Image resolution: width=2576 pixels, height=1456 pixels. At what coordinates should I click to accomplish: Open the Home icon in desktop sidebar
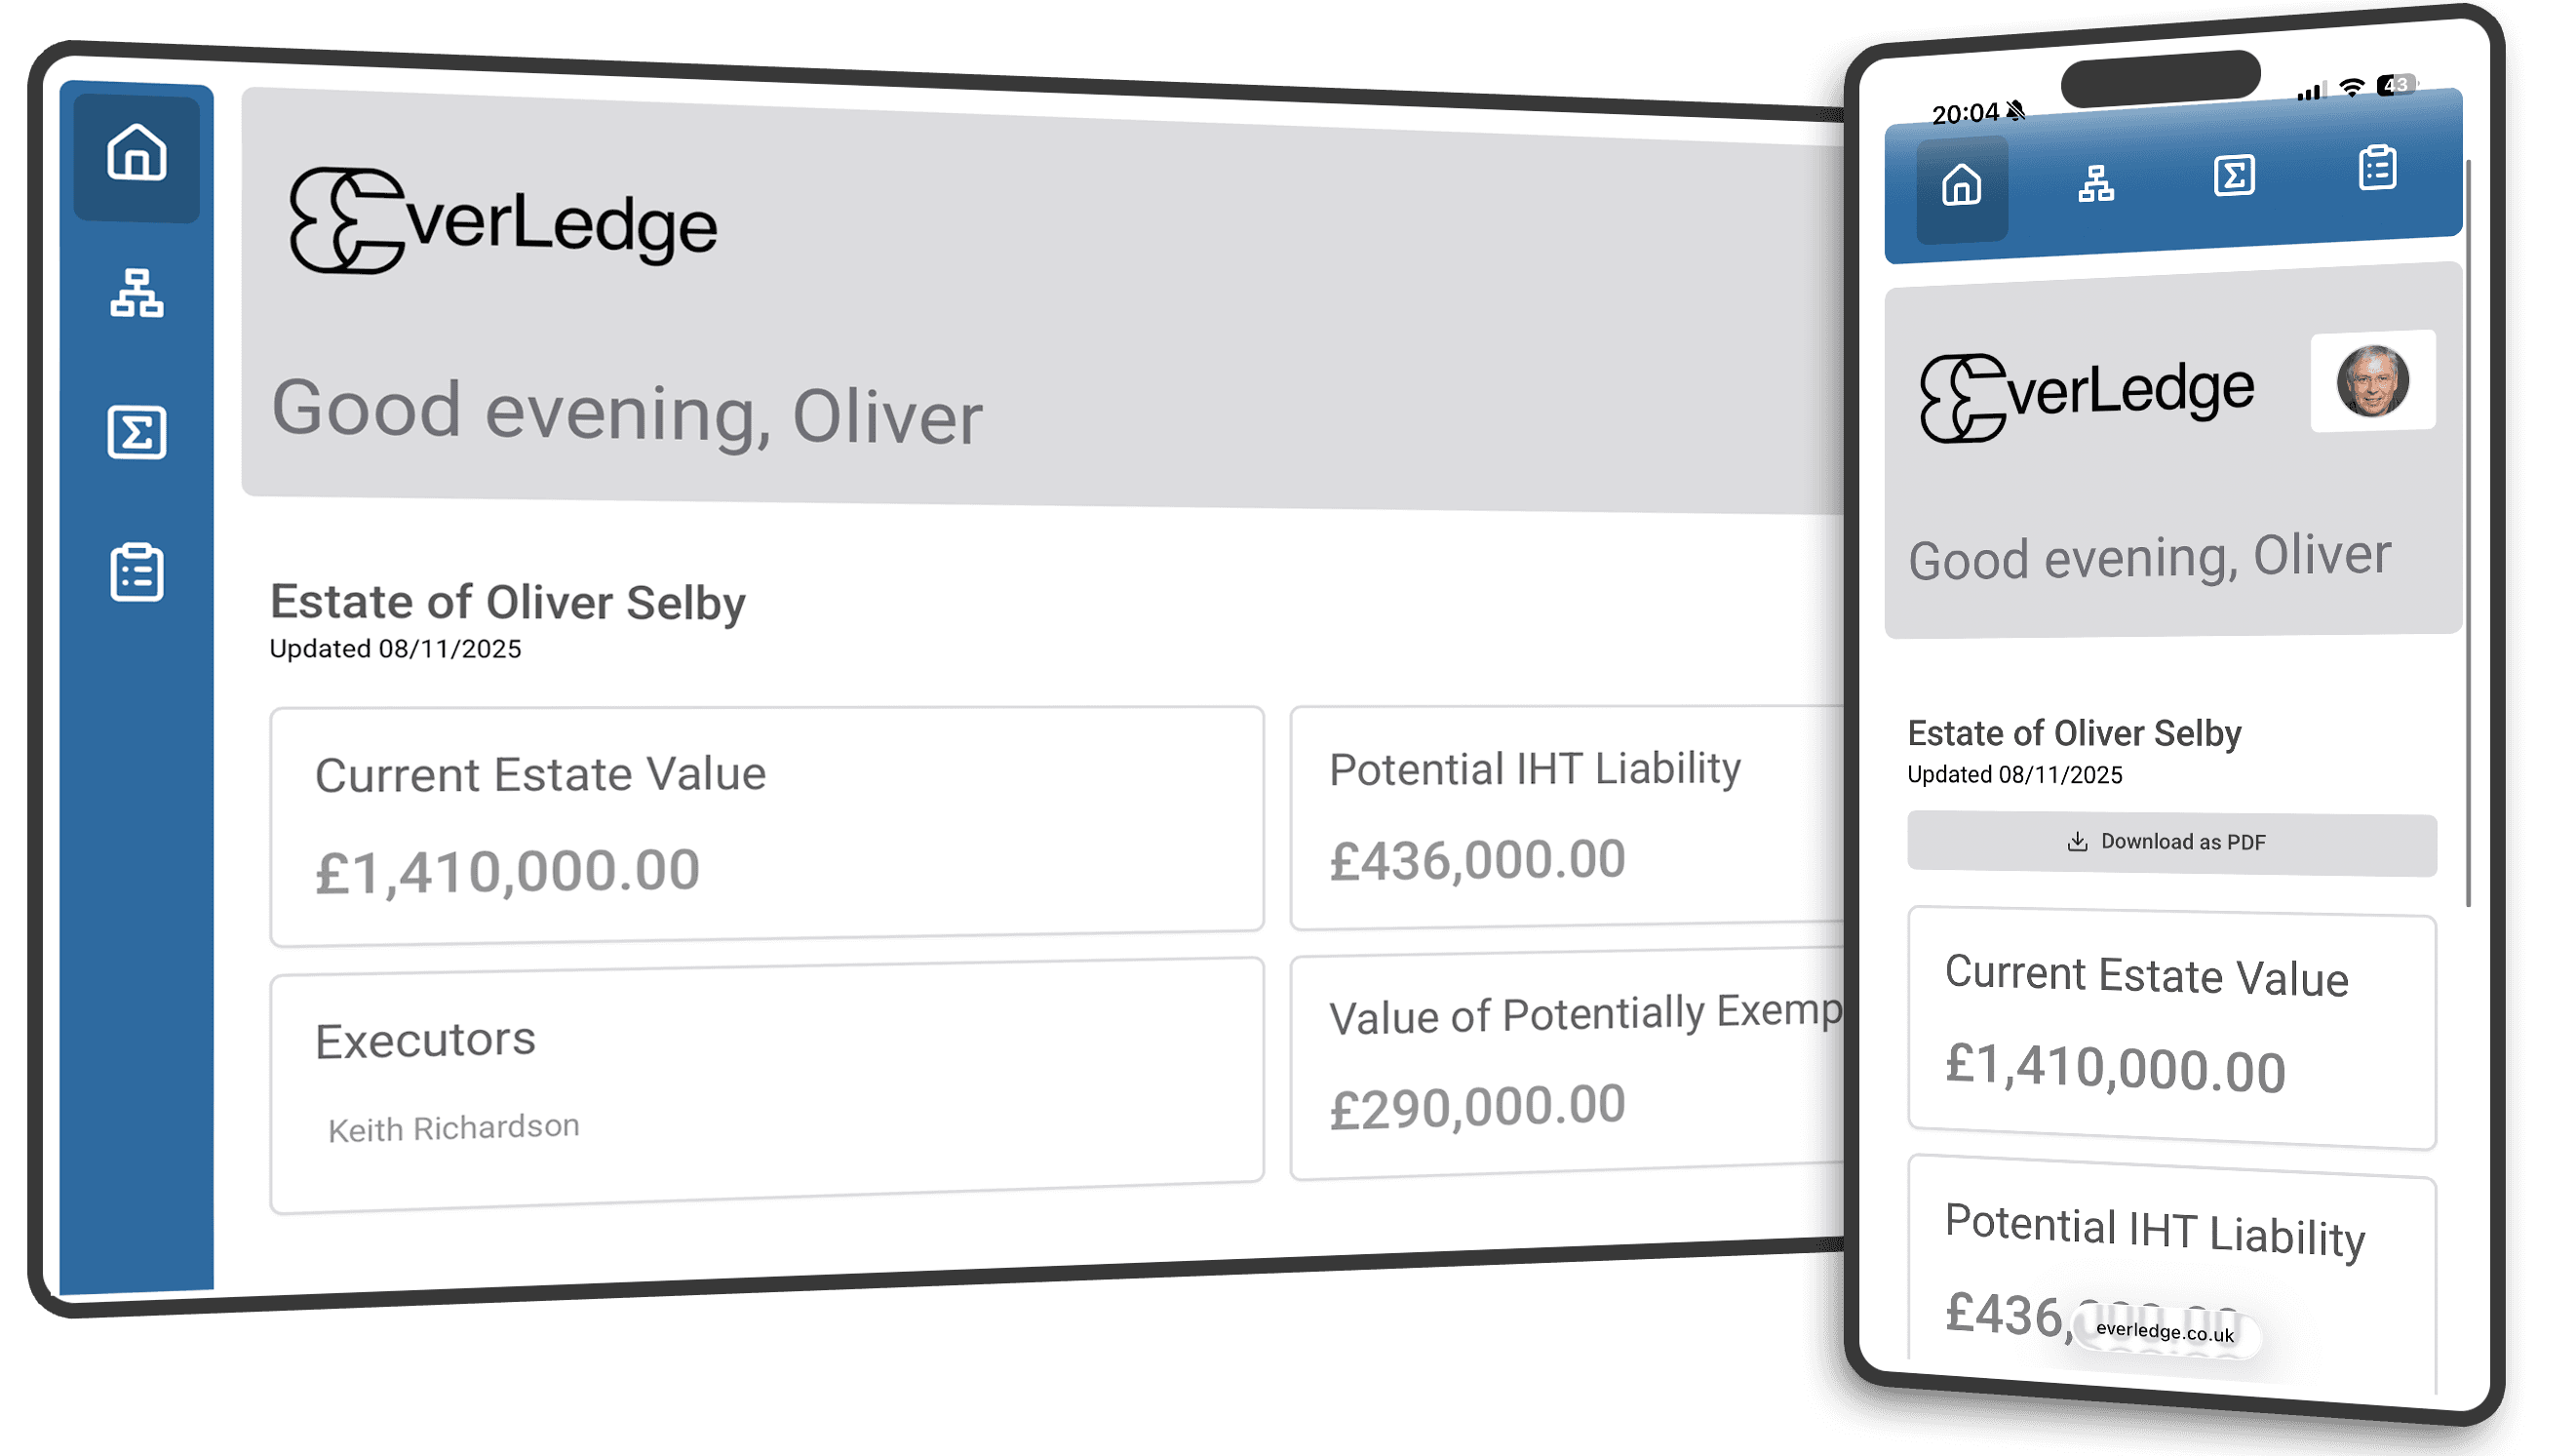tap(136, 153)
